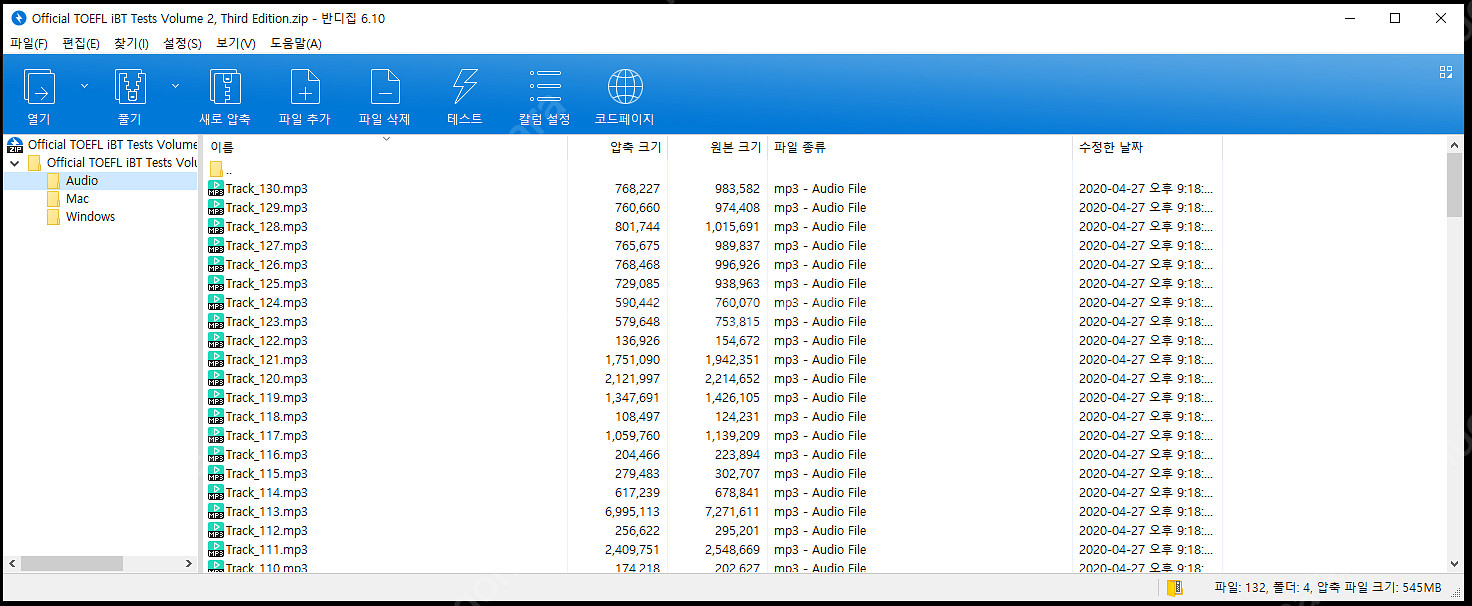Screen dimensions: 1472x606
Task: Click the MP3 icon of Track_120.mp3
Action: pos(216,379)
